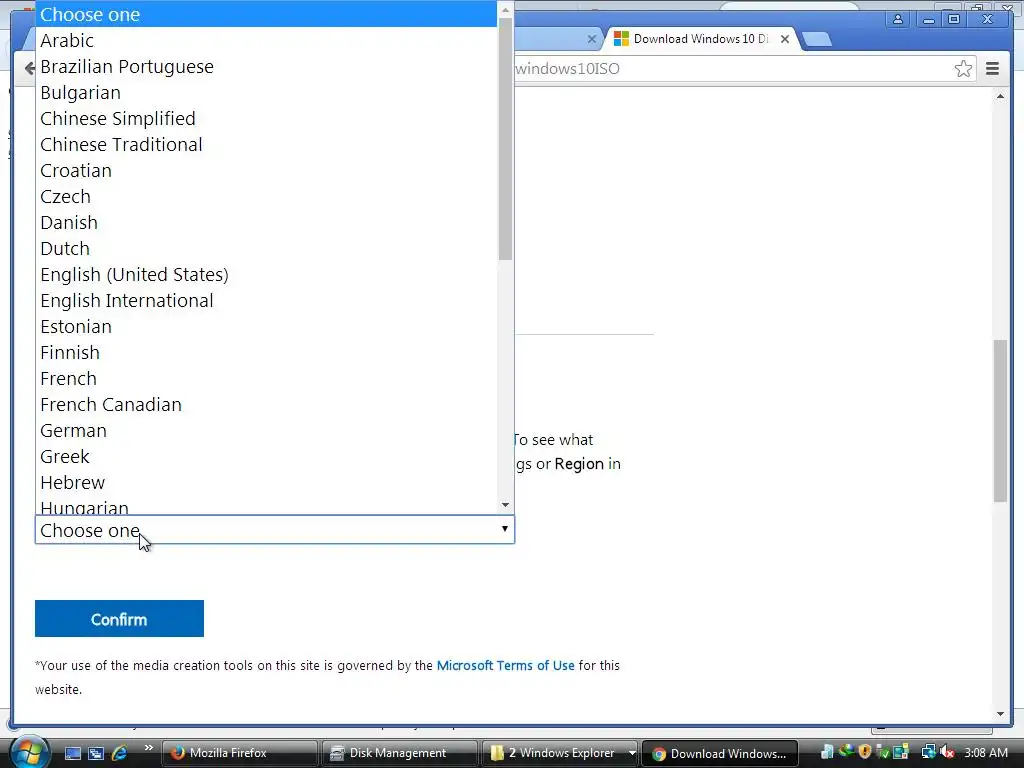1024x768 pixels.
Task: Choose Estonian in the dropdown list
Action: pos(266,327)
